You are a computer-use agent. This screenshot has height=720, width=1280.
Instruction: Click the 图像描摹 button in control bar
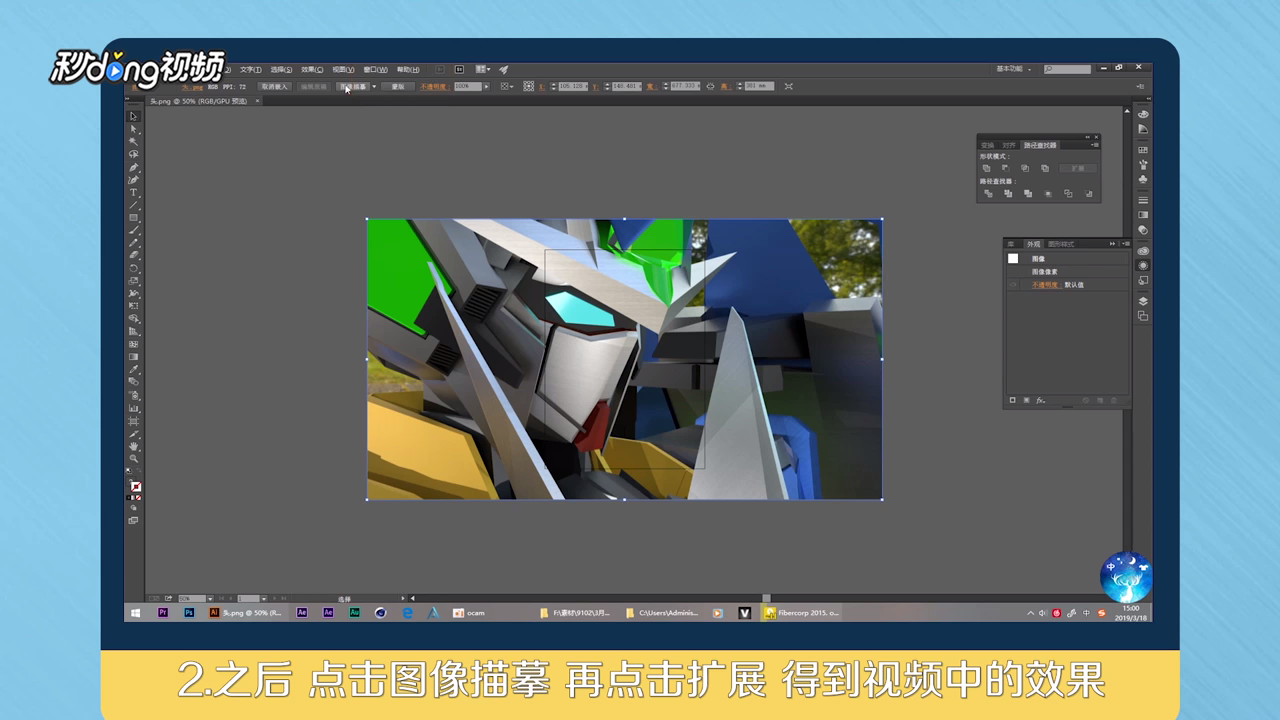[354, 87]
